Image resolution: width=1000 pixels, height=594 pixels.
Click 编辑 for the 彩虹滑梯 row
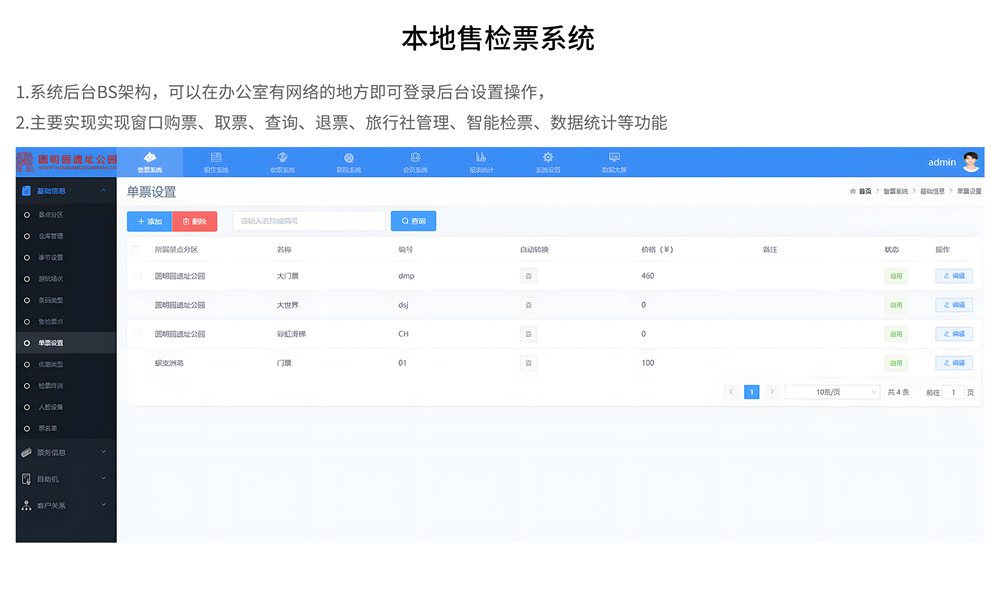(x=954, y=334)
